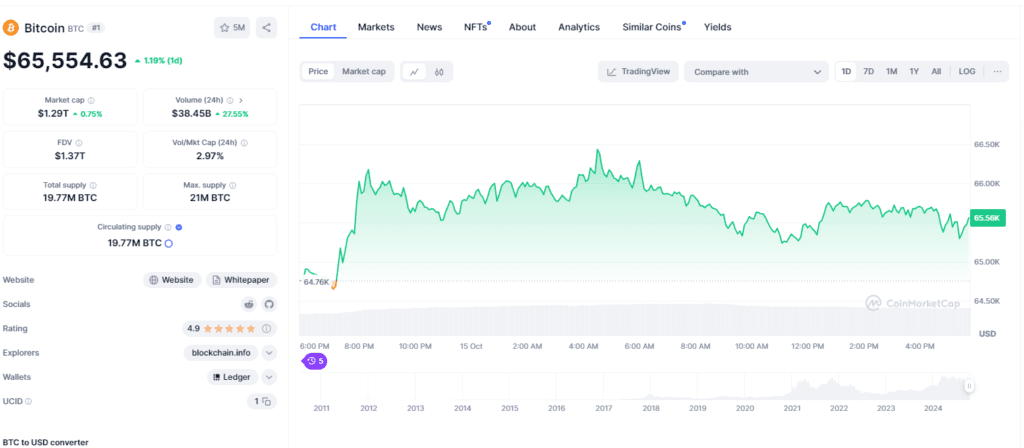The height and width of the screenshot is (448, 1024).
Task: Copy the UCID value icon
Action: click(266, 402)
